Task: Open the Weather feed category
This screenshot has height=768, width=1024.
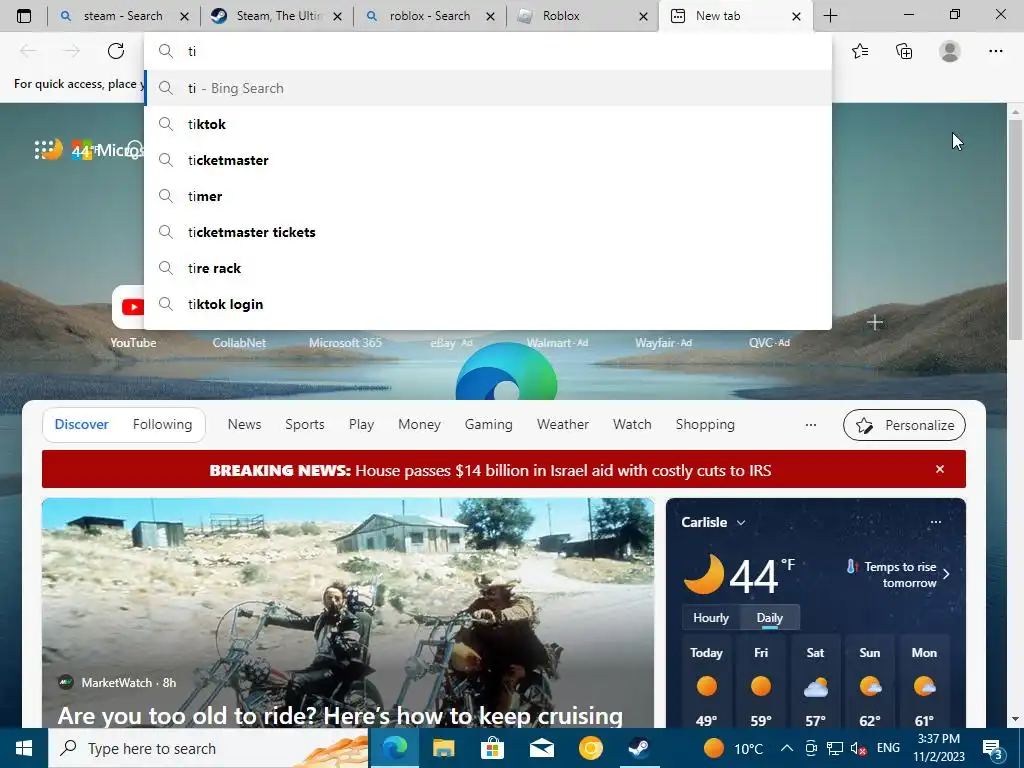Action: 563,424
